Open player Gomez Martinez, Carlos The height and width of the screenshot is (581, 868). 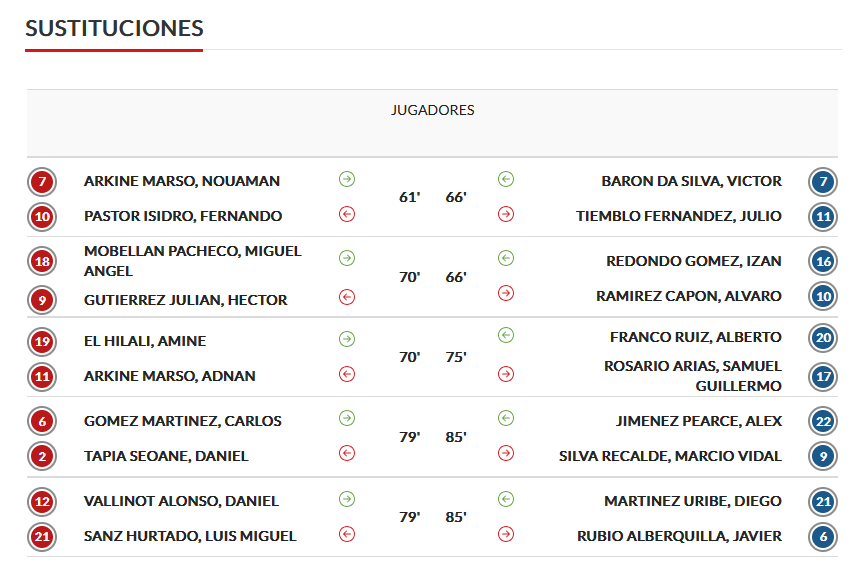(183, 421)
